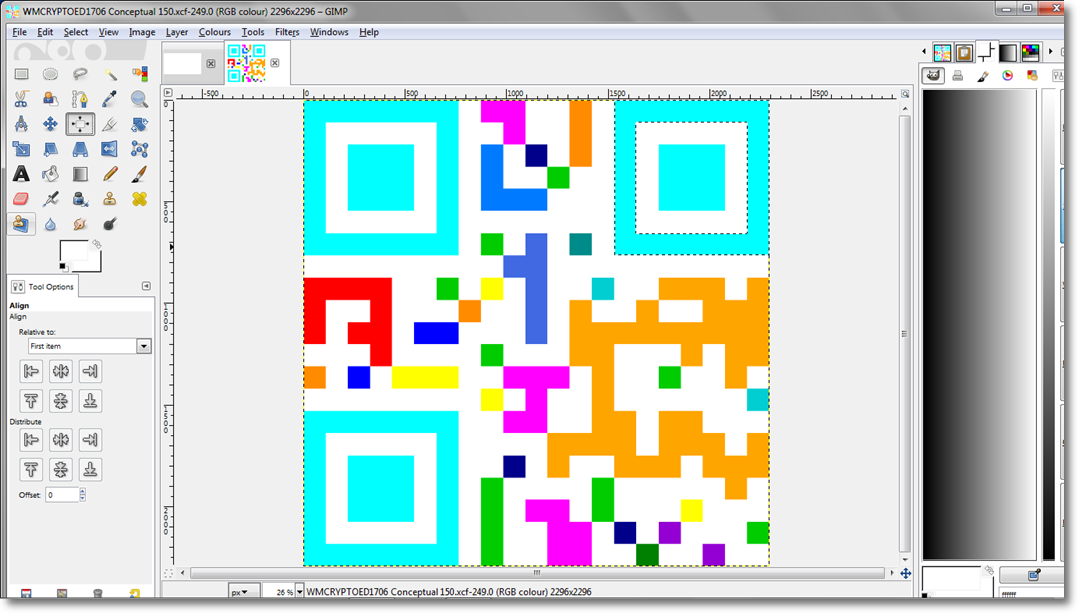Align left edge of target
Viewport: 1080px width, 615px height.
31,371
